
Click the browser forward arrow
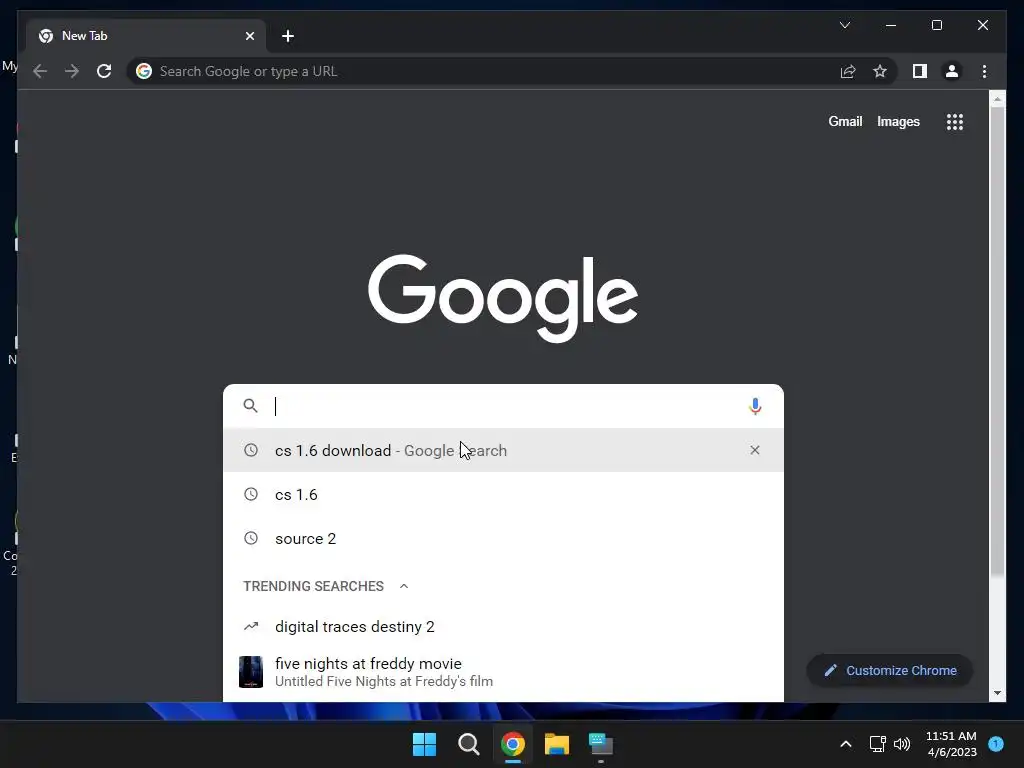point(72,71)
